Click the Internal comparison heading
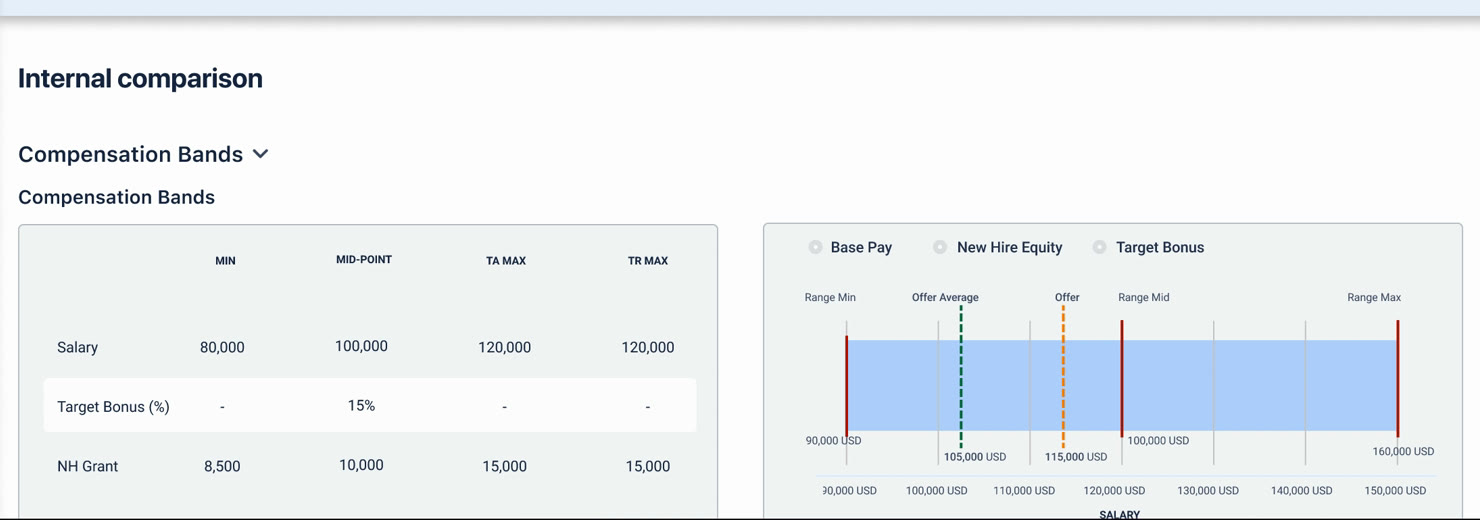 pos(140,78)
